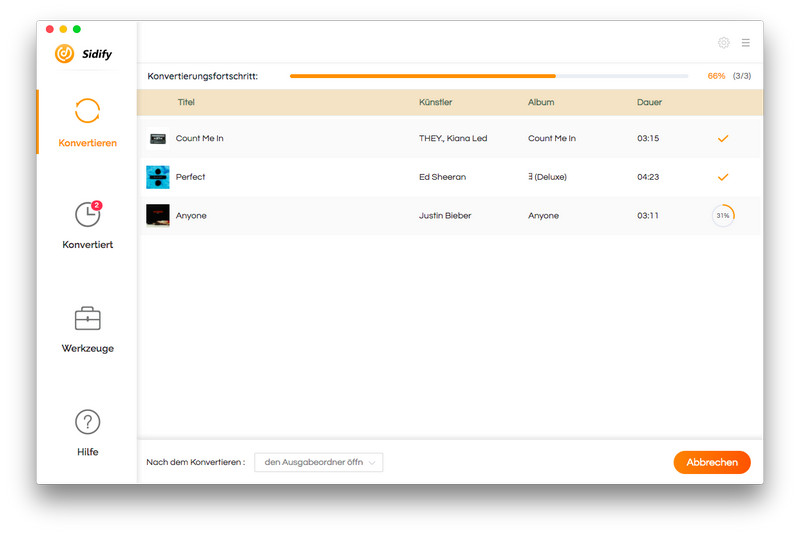Click the song title 'Count Me In'

(x=199, y=138)
